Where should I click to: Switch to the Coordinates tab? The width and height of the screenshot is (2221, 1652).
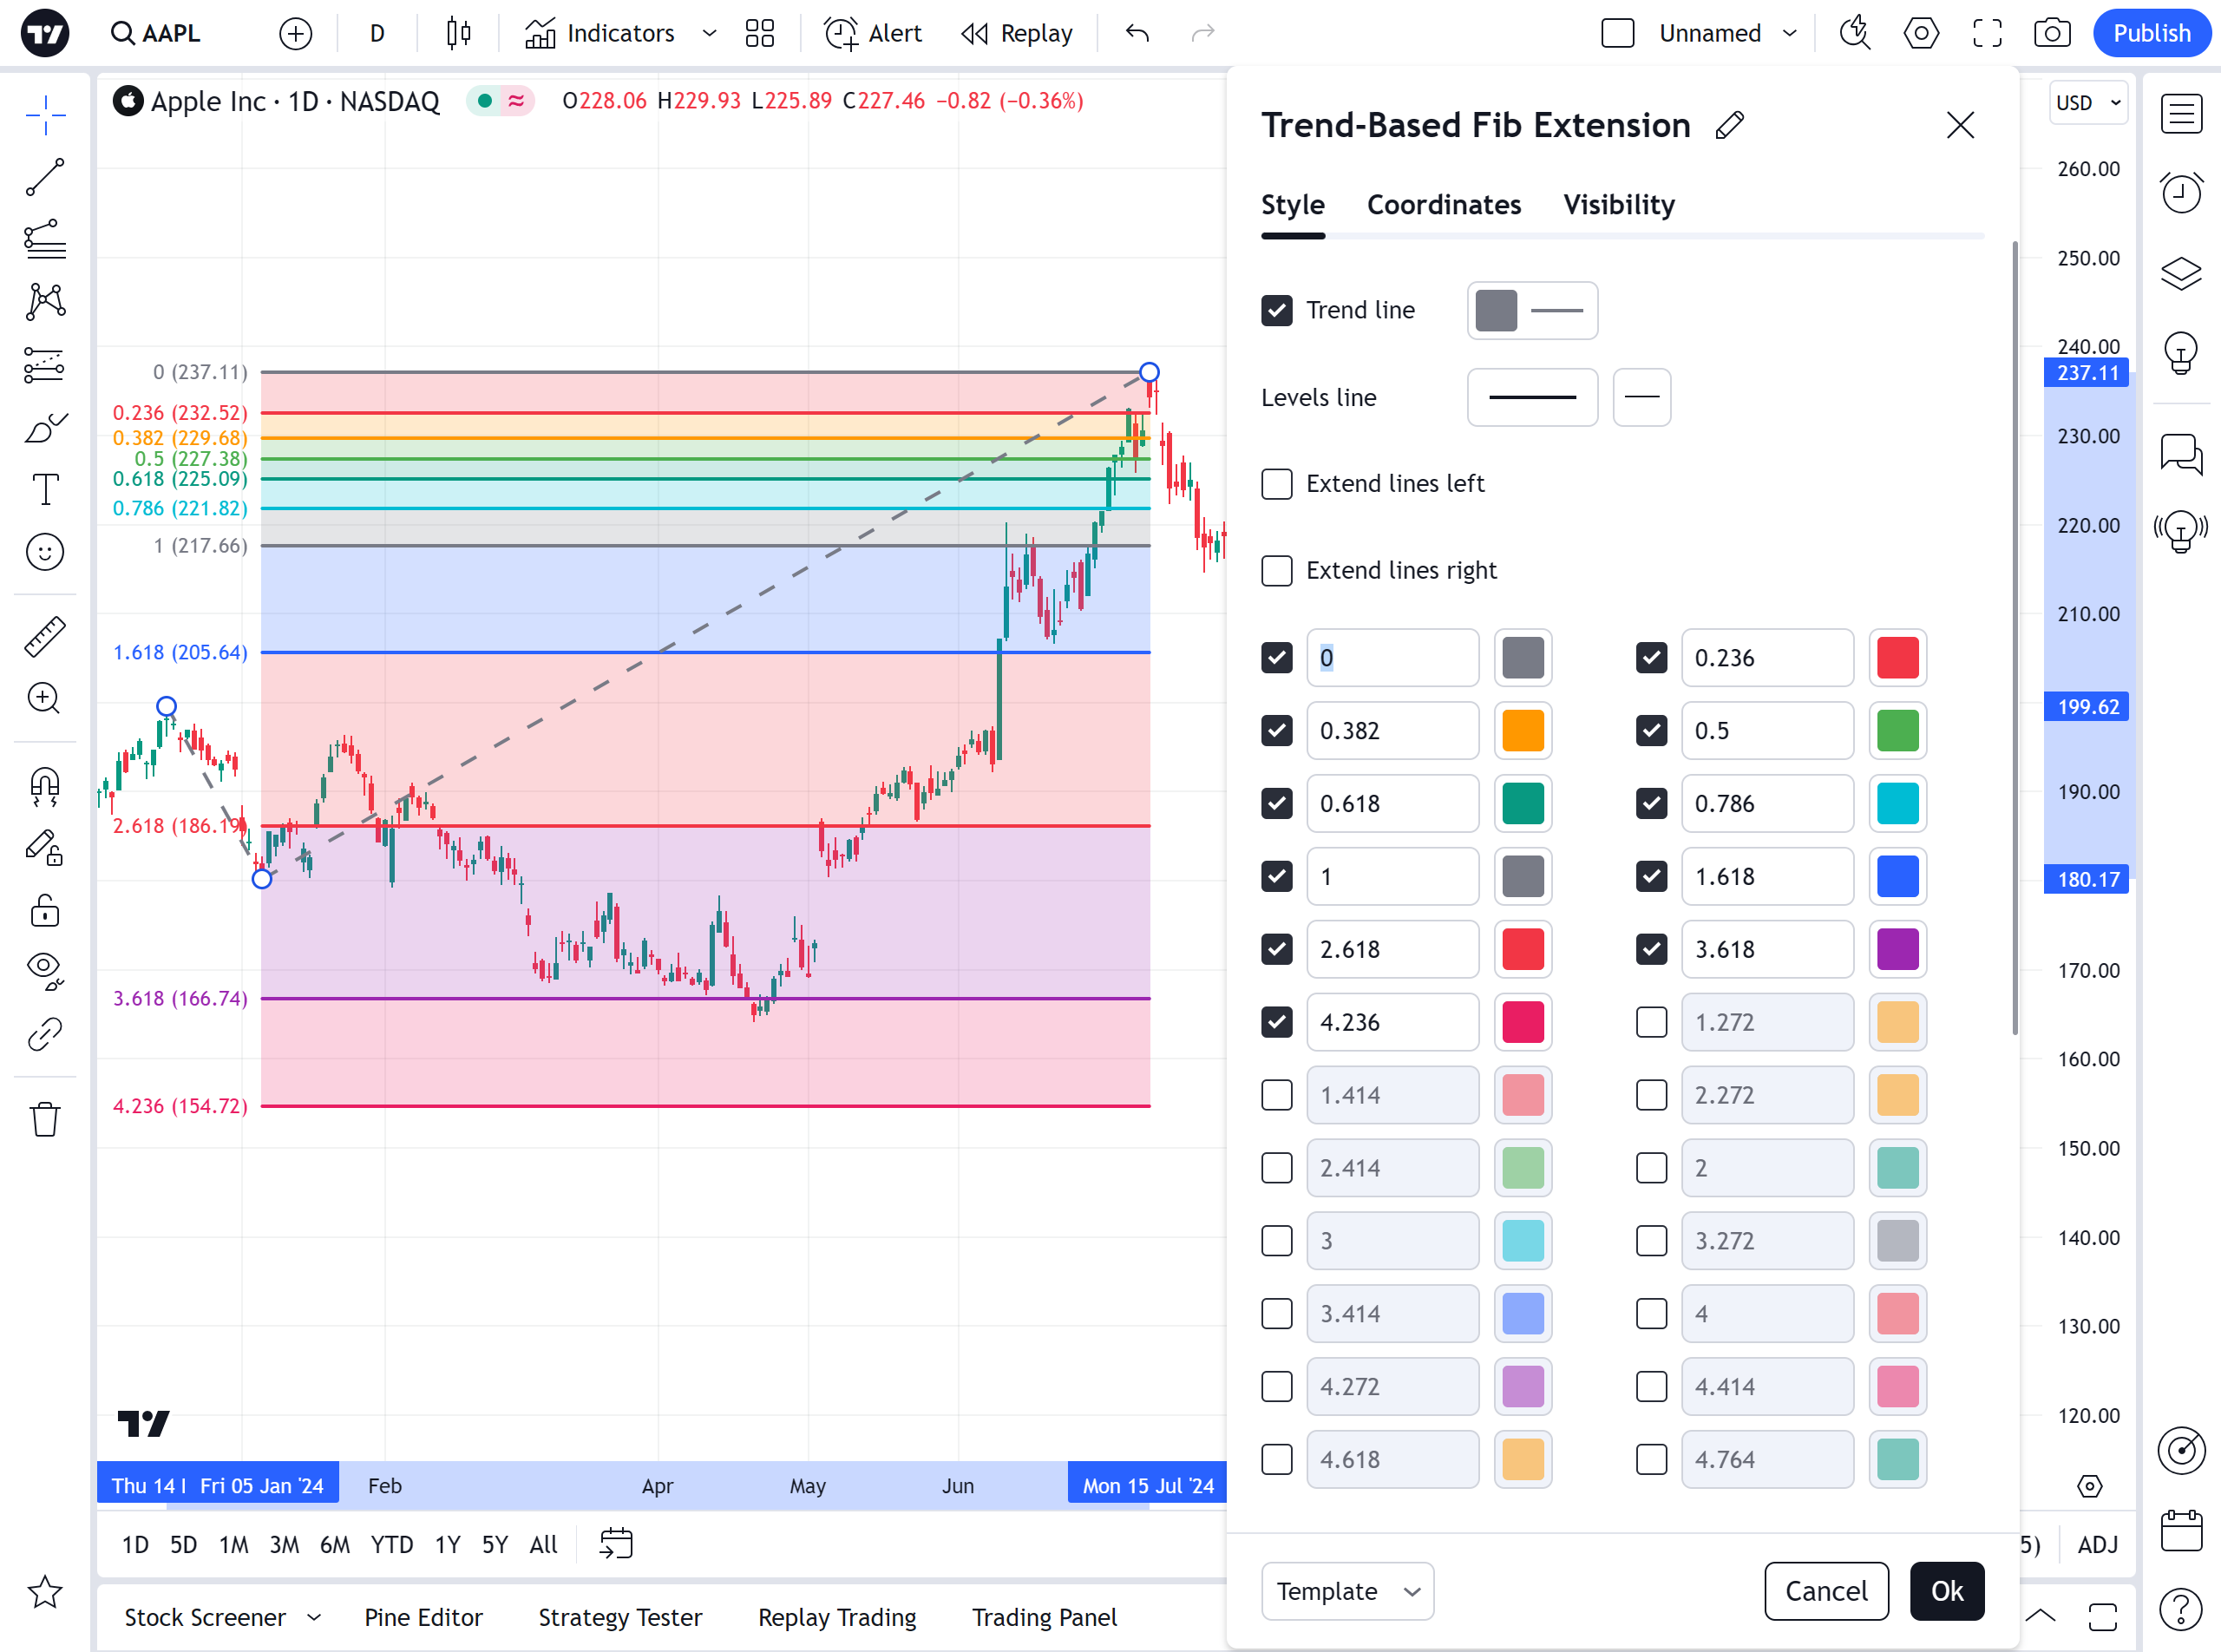click(1443, 205)
